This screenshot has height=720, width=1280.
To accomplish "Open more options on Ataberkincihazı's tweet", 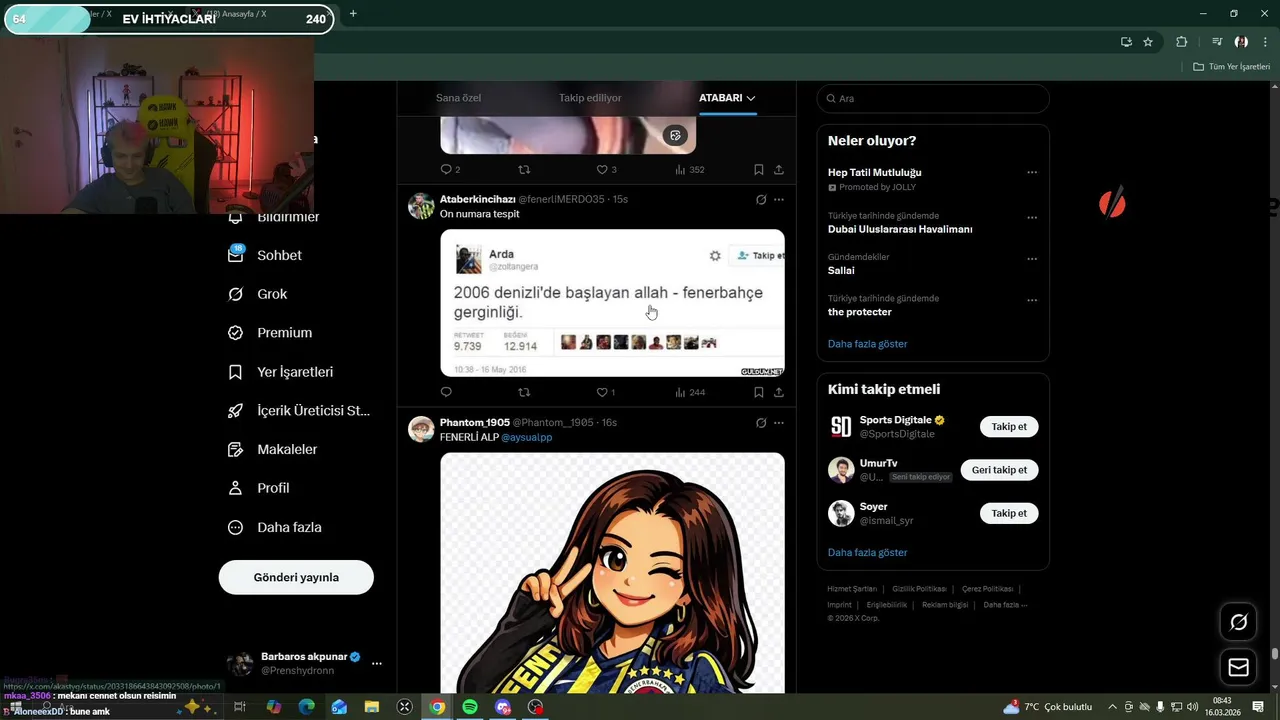I will (779, 200).
